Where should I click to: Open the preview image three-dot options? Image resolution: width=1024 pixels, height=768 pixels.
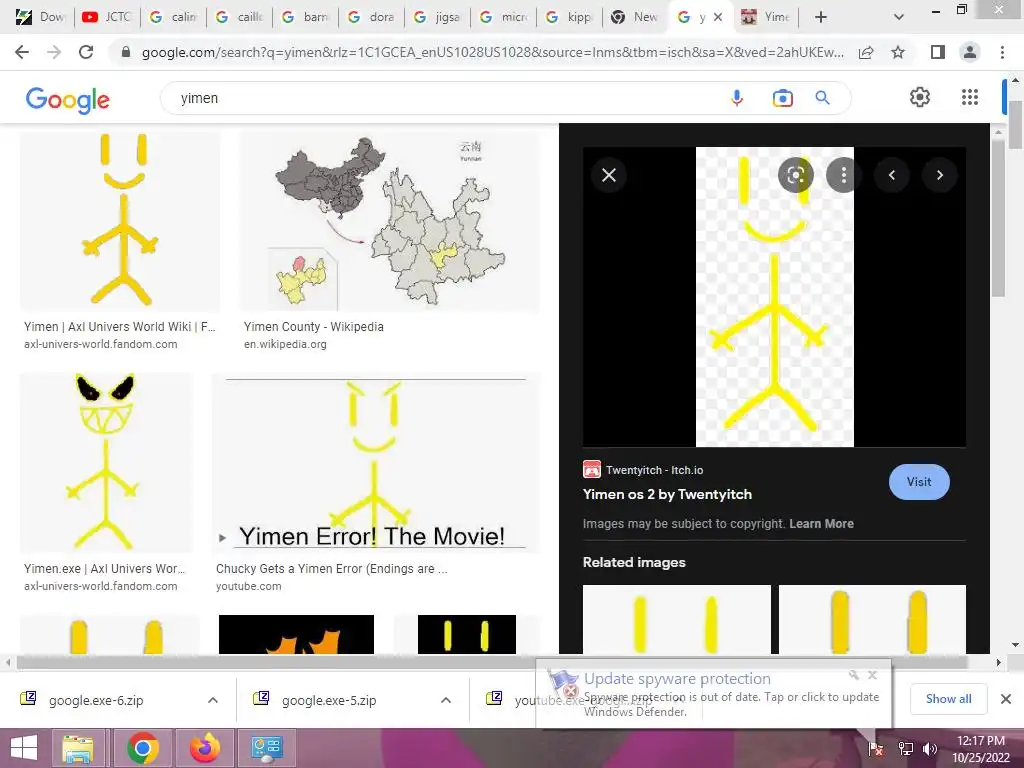[x=844, y=175]
